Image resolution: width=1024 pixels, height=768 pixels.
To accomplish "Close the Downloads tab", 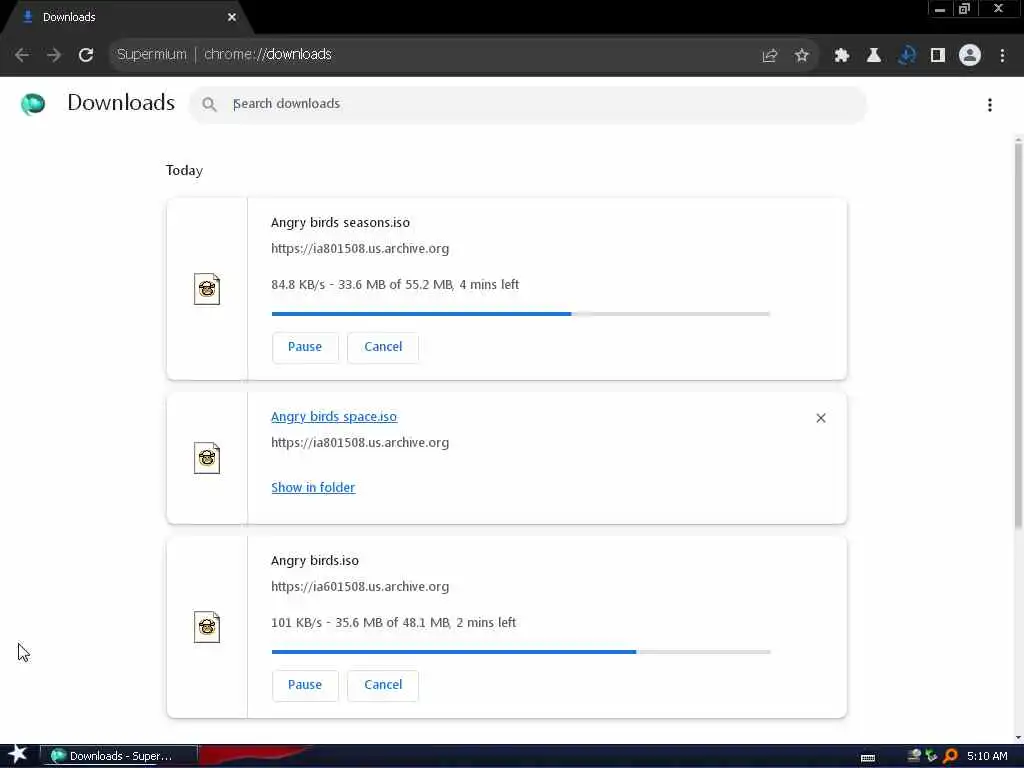I will point(232,17).
